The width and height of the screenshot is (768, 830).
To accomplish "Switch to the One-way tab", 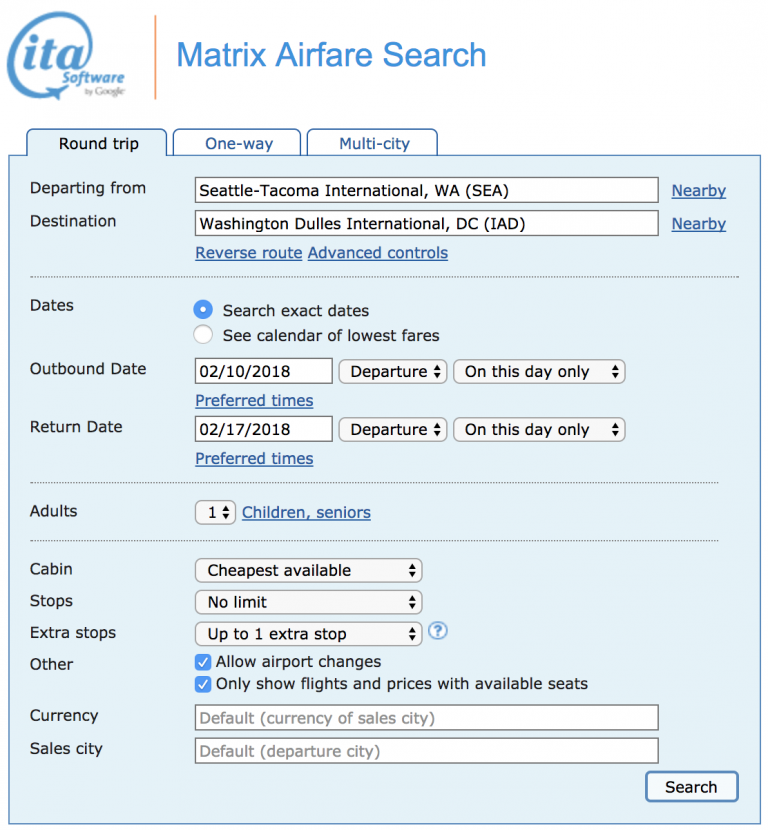I will [x=236, y=143].
